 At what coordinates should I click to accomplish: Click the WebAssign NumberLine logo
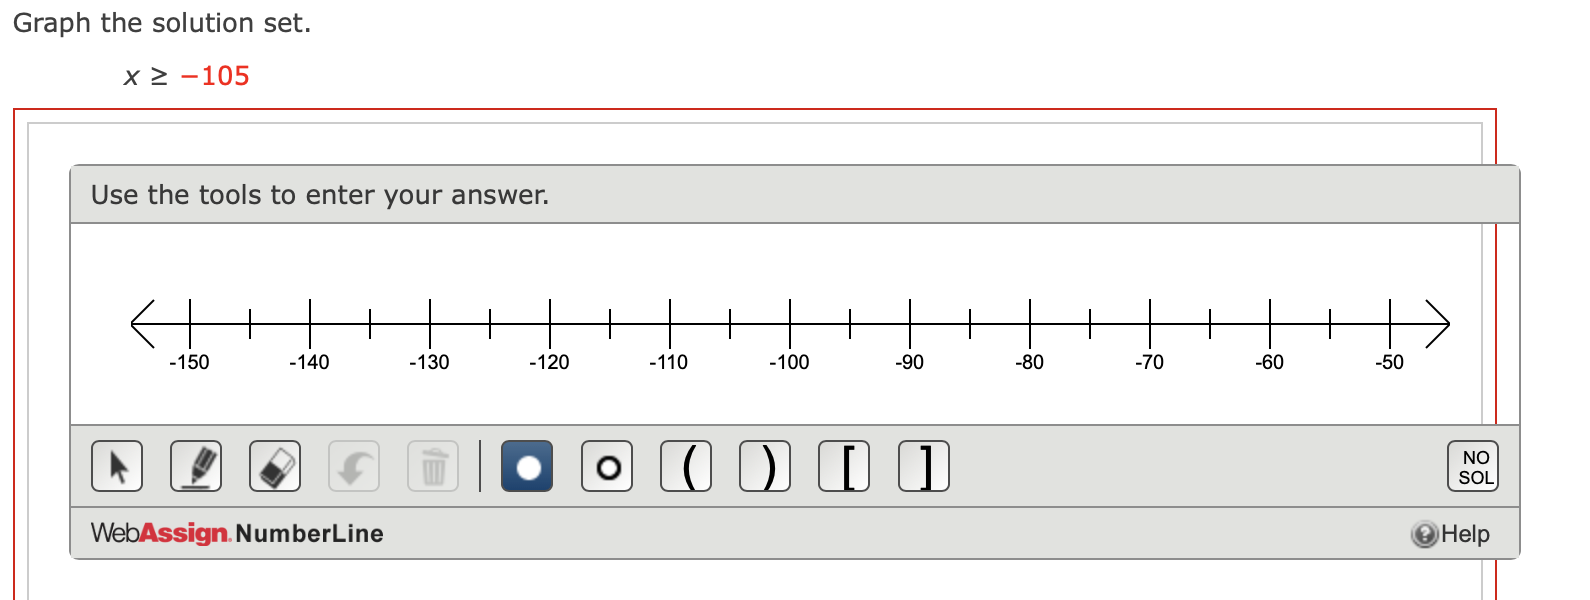point(234,533)
